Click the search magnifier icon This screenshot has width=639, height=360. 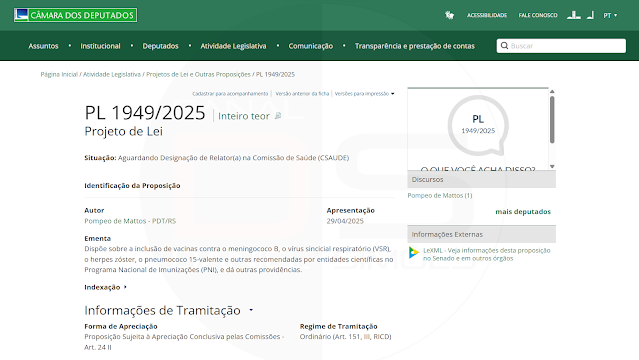coord(504,46)
